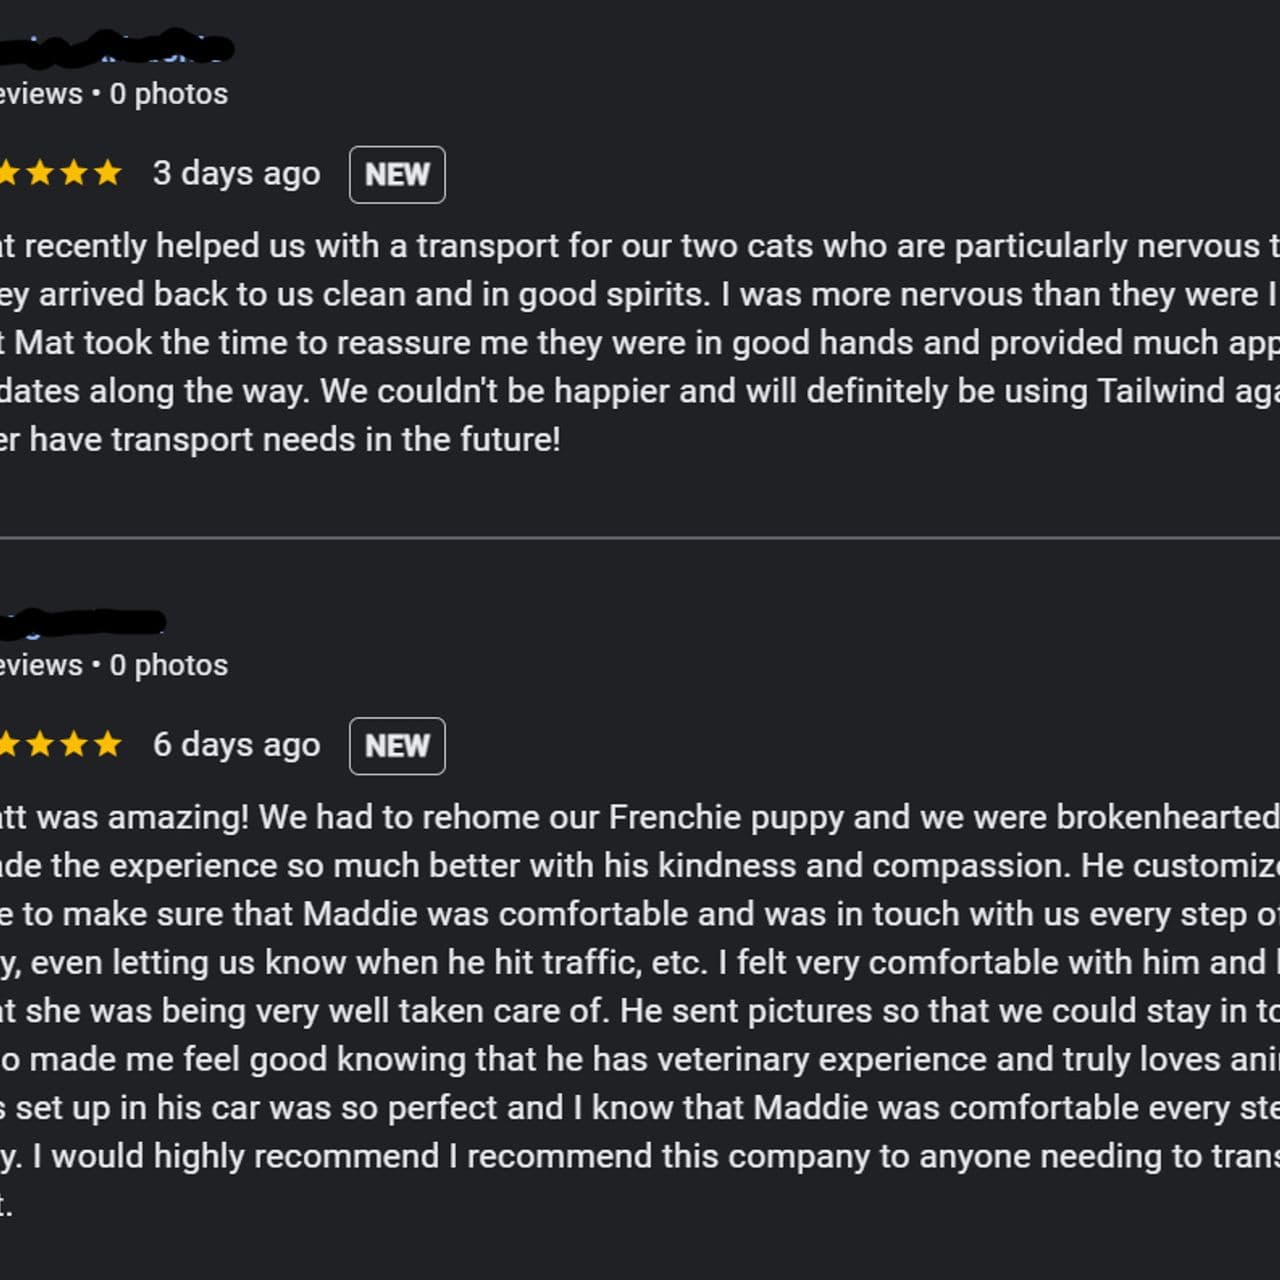Viewport: 1280px width, 1280px height.
Task: Click the "3 days ago" timestamp
Action: click(236, 173)
